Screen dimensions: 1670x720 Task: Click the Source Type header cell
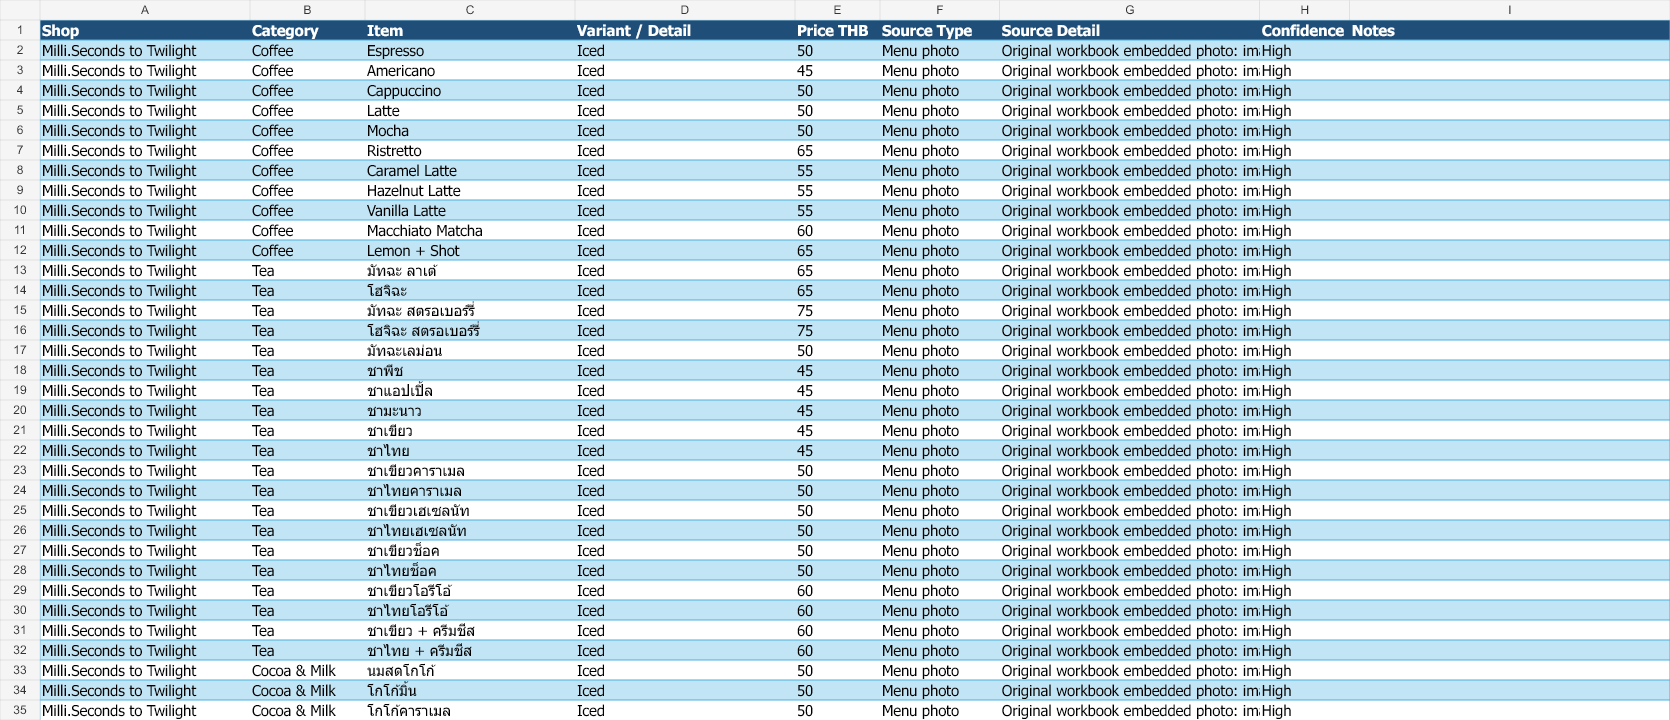click(x=940, y=31)
